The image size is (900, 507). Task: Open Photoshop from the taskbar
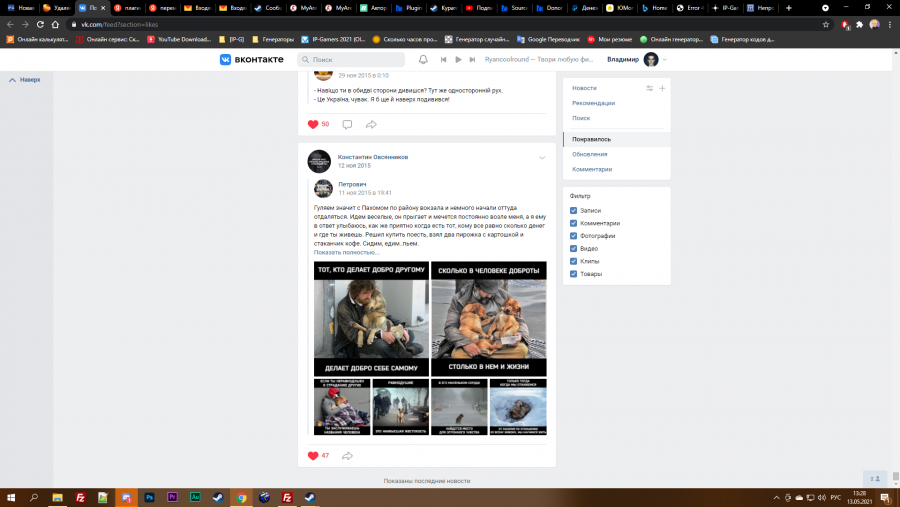(149, 497)
